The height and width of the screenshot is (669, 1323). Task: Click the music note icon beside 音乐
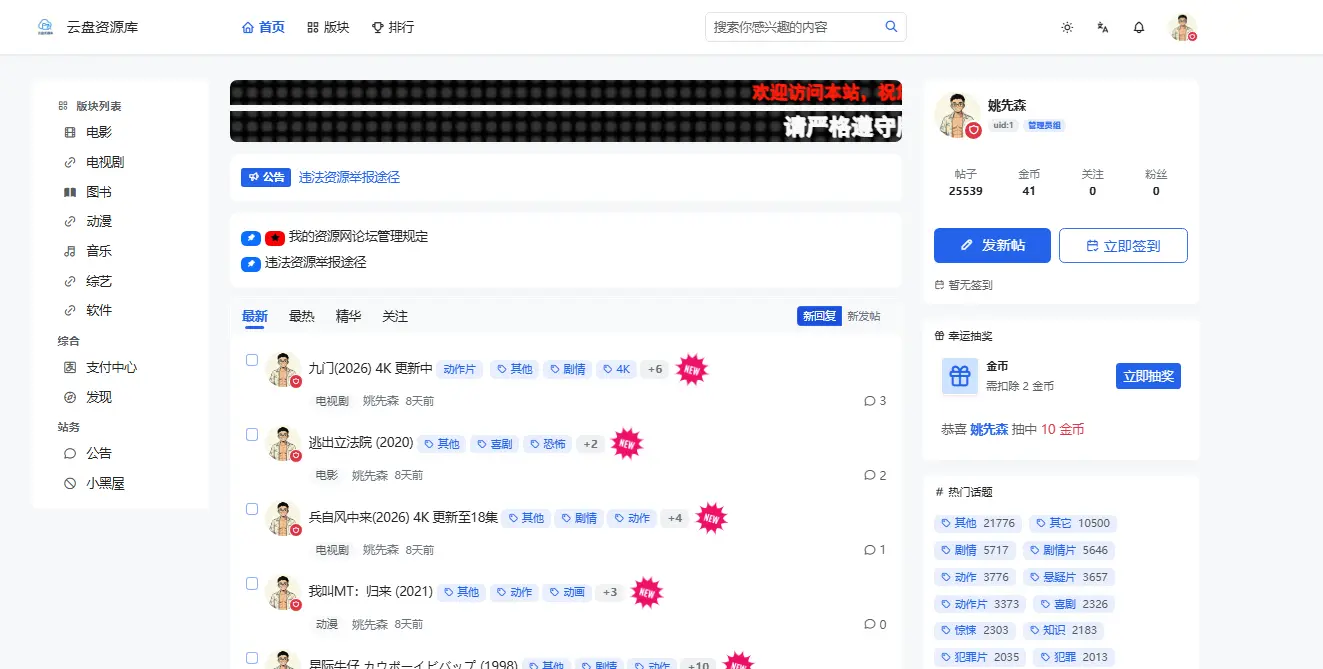(70, 251)
